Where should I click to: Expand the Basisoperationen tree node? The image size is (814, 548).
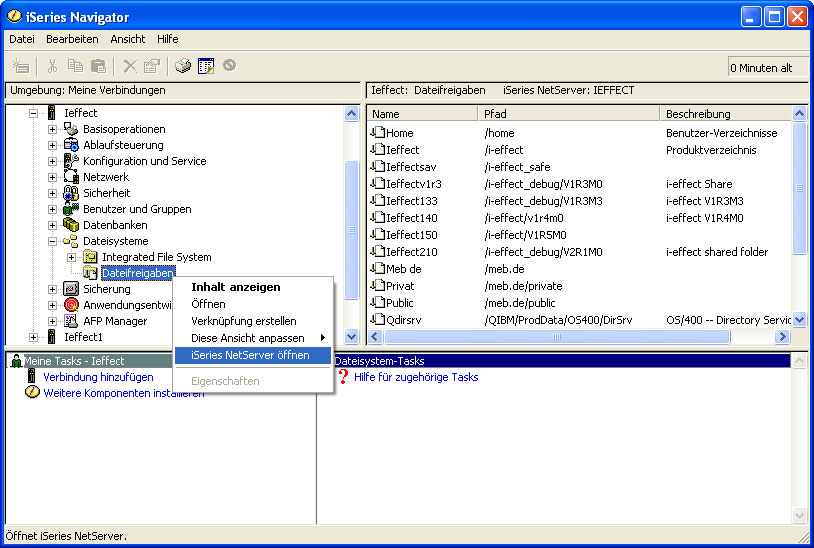(x=53, y=129)
